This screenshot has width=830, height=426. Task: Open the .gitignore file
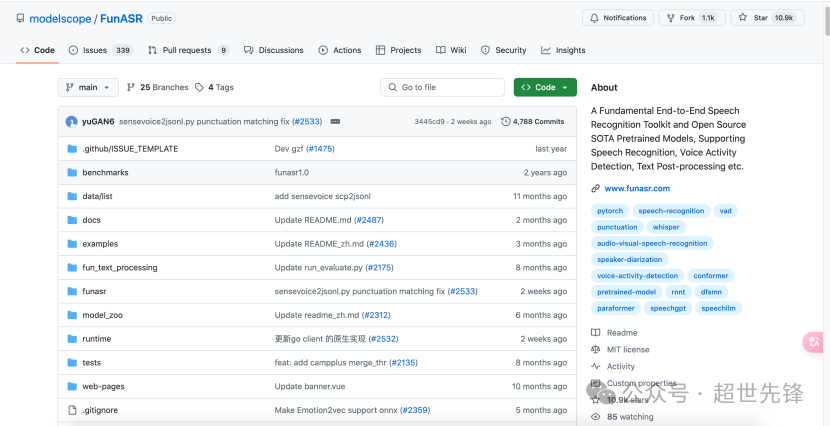click(100, 411)
